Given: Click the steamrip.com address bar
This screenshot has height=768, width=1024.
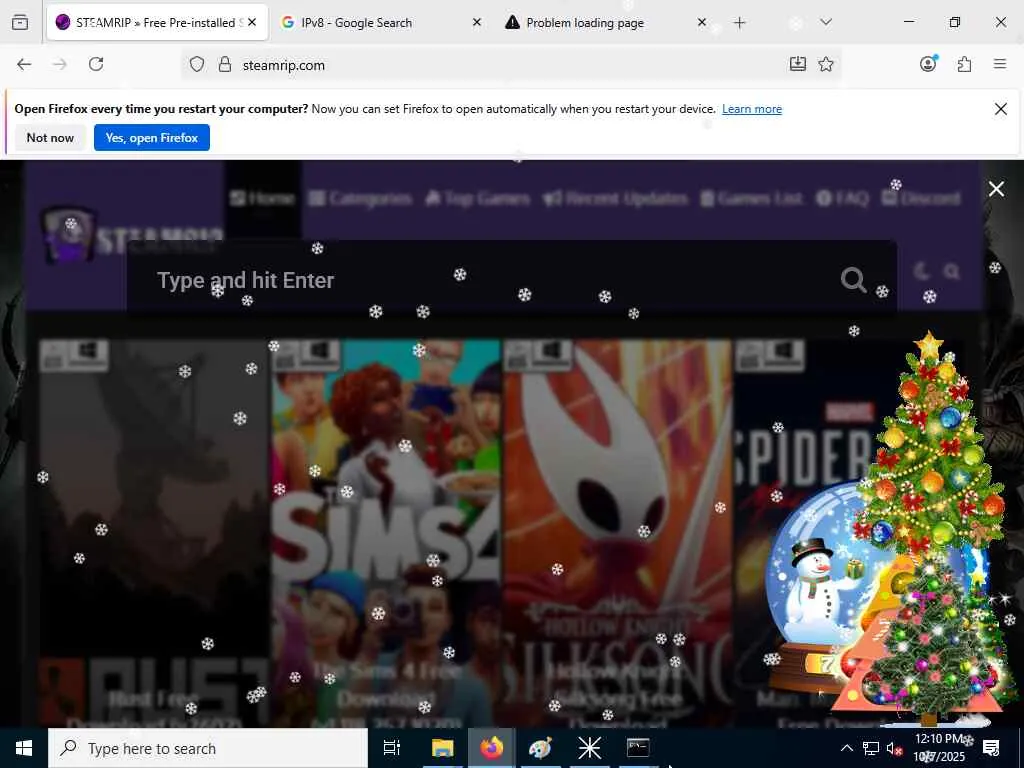Looking at the screenshot, I should [x=509, y=65].
